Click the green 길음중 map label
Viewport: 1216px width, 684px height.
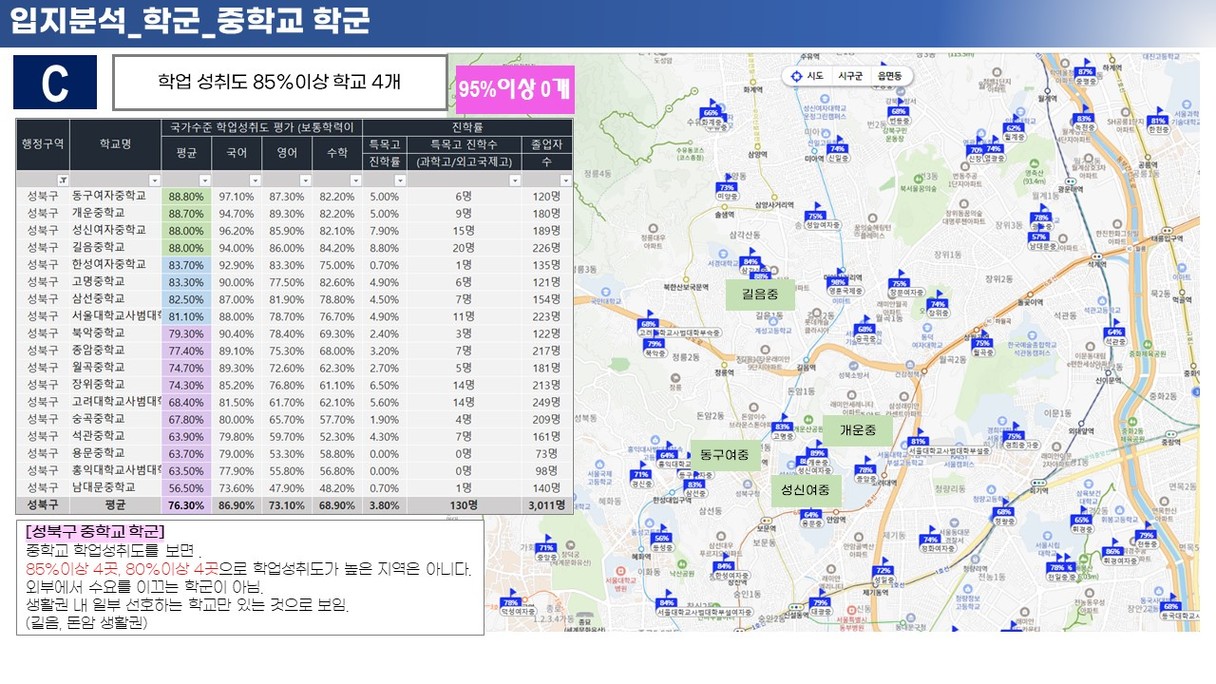[x=760, y=295]
